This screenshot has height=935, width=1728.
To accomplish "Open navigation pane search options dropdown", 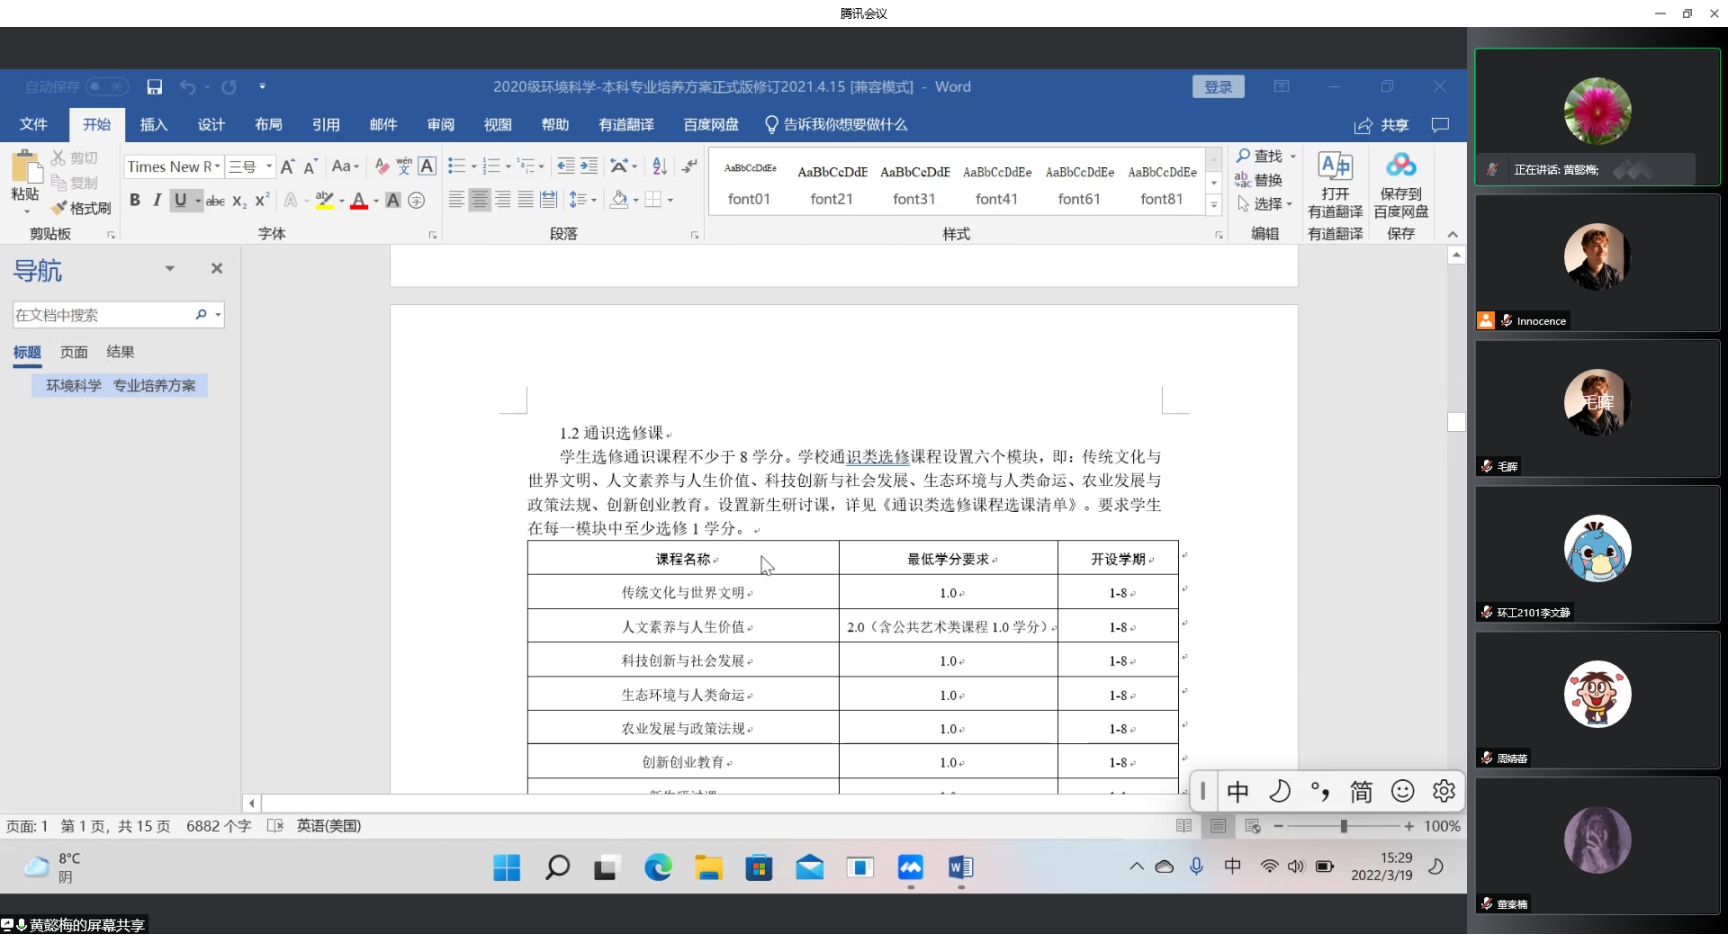I will coord(218,315).
